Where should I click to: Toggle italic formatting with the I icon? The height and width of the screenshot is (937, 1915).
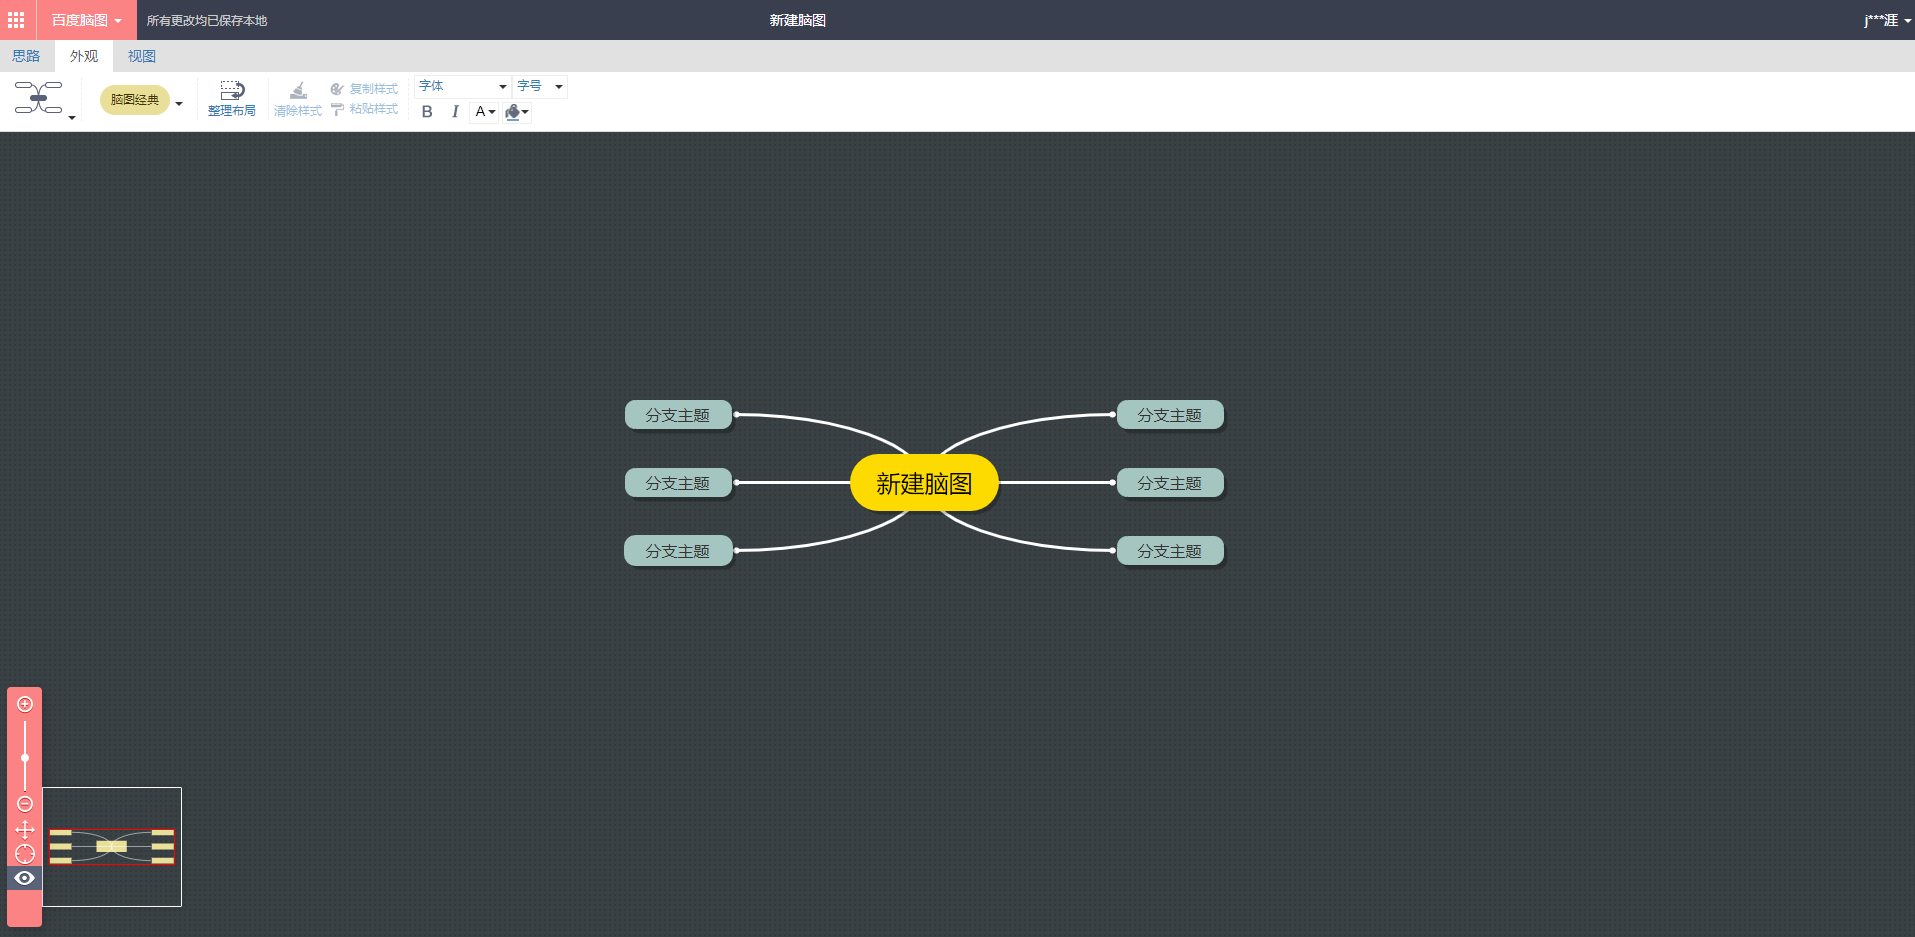point(455,112)
